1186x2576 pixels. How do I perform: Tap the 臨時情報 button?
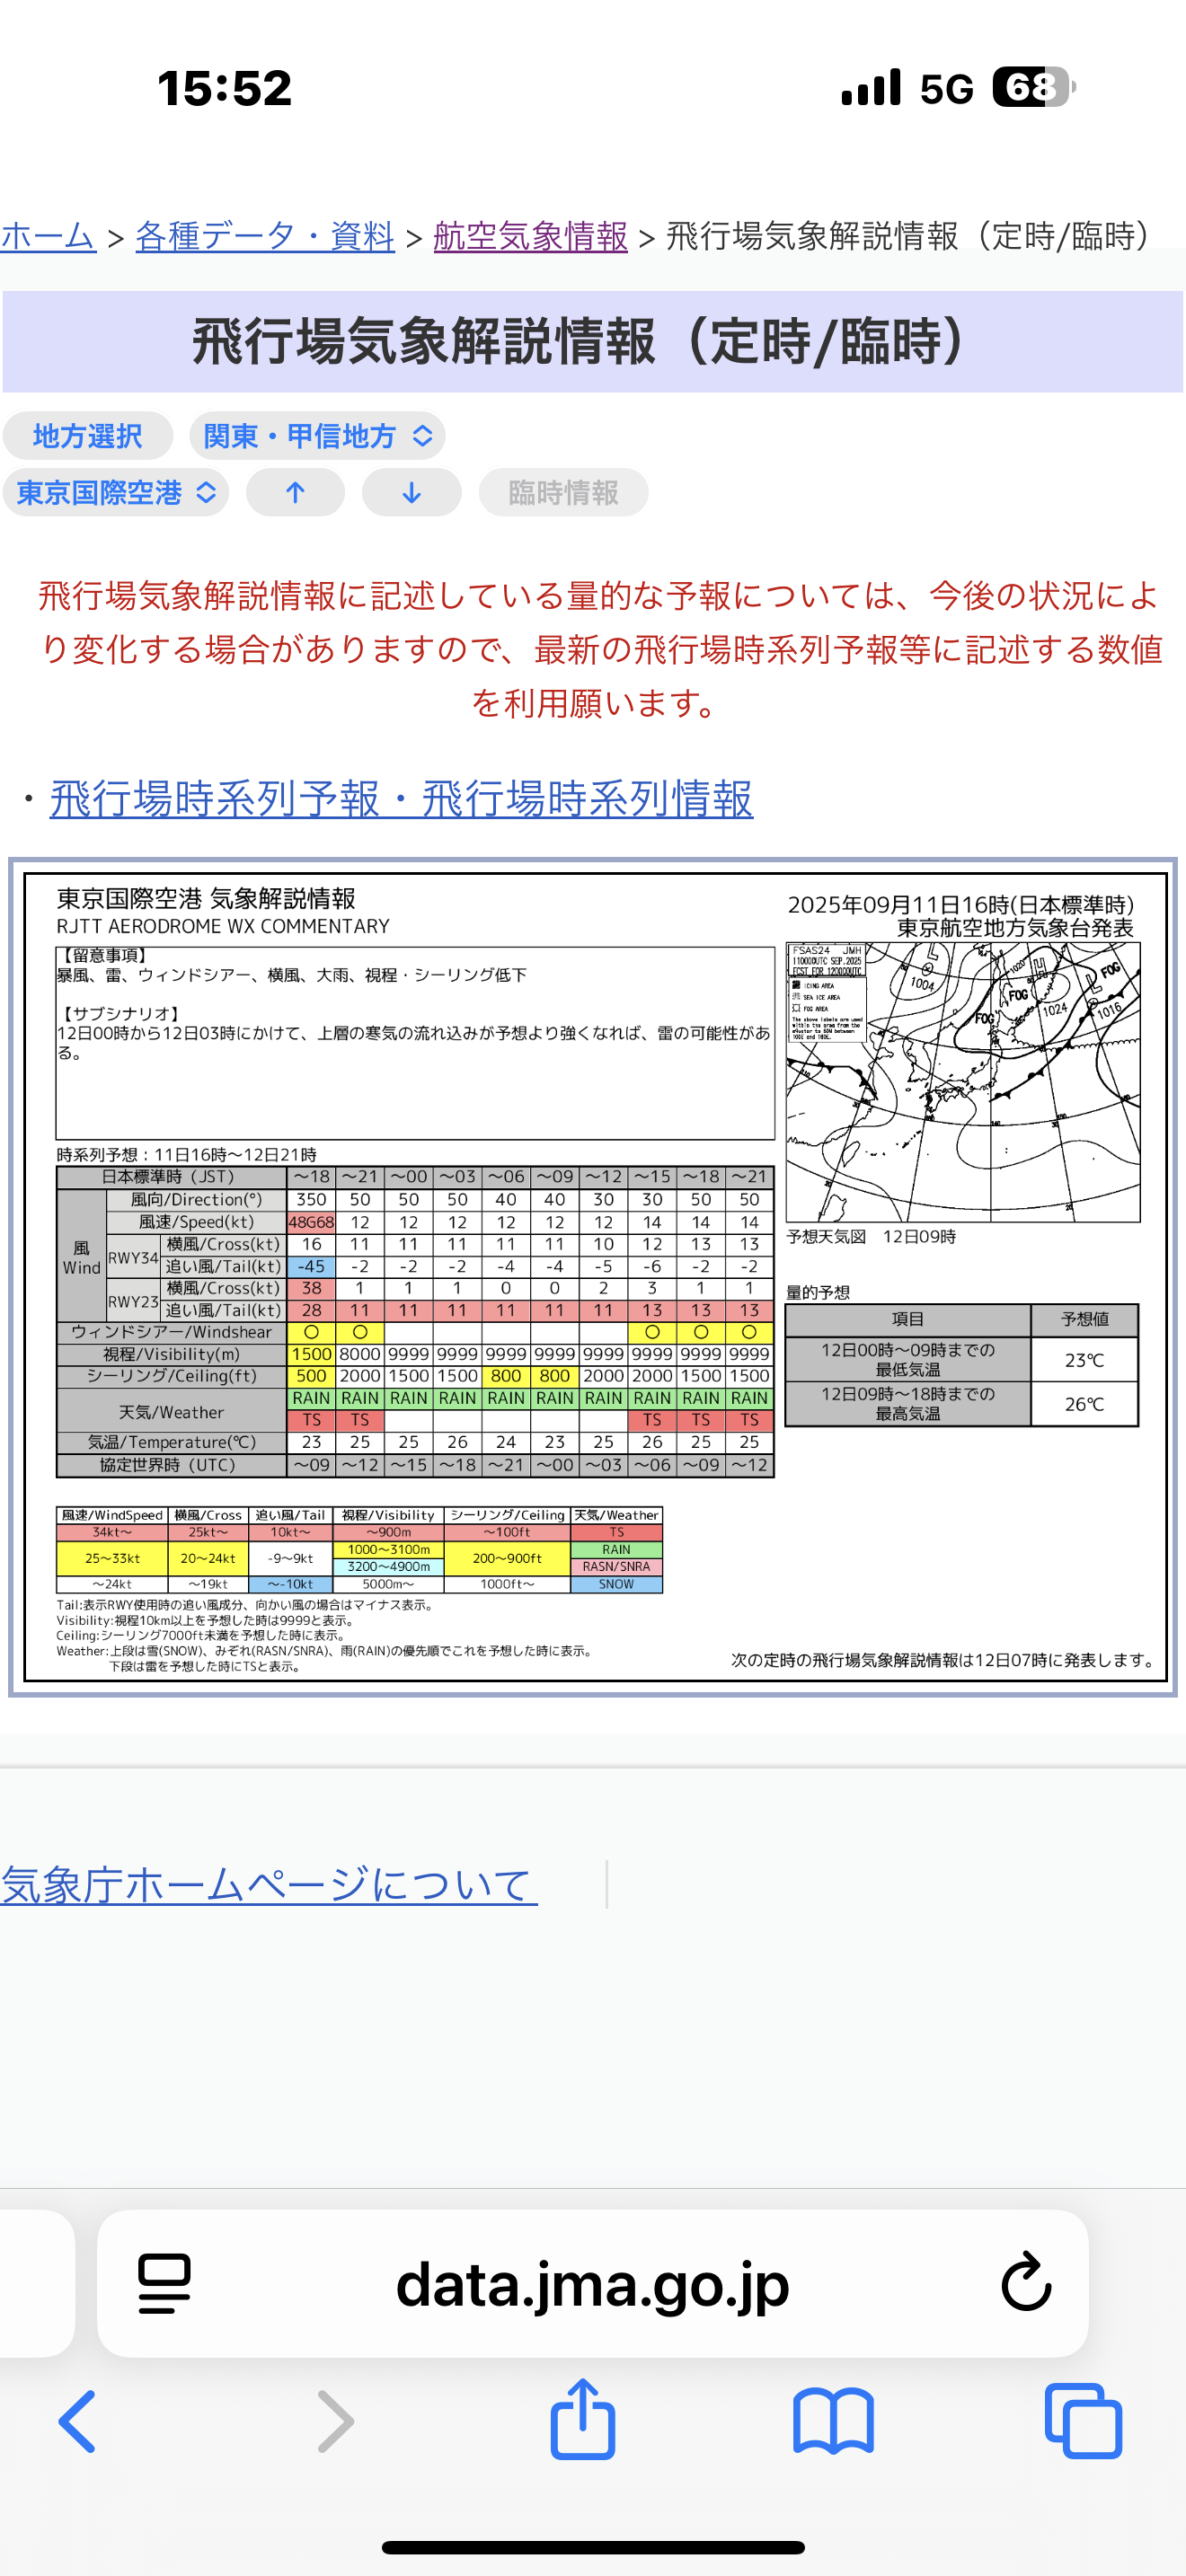pos(563,492)
